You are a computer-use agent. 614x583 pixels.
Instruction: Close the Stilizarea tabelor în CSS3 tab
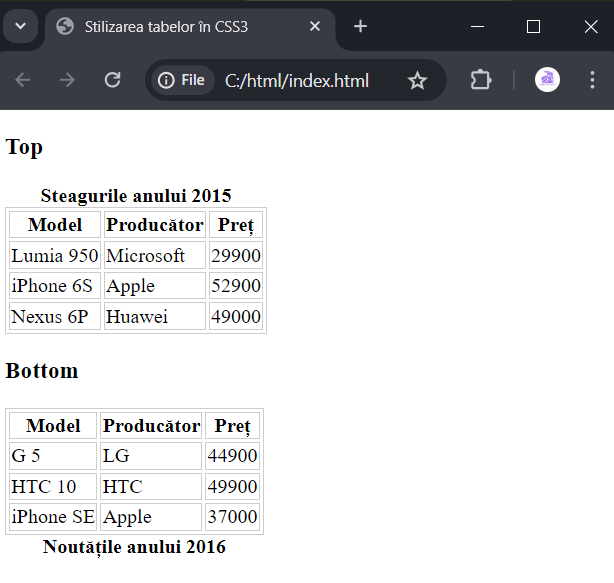click(x=315, y=26)
